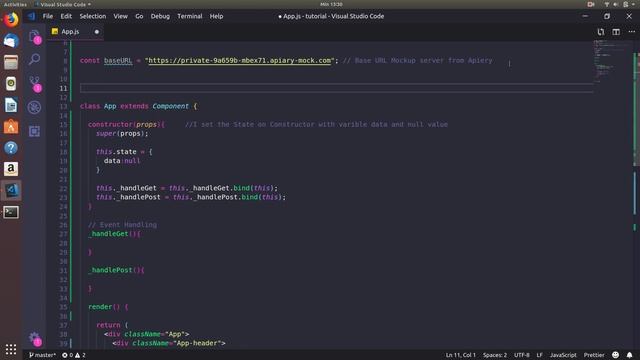
Task: Open the feedback smiley in status bar
Action: click(x=616, y=355)
